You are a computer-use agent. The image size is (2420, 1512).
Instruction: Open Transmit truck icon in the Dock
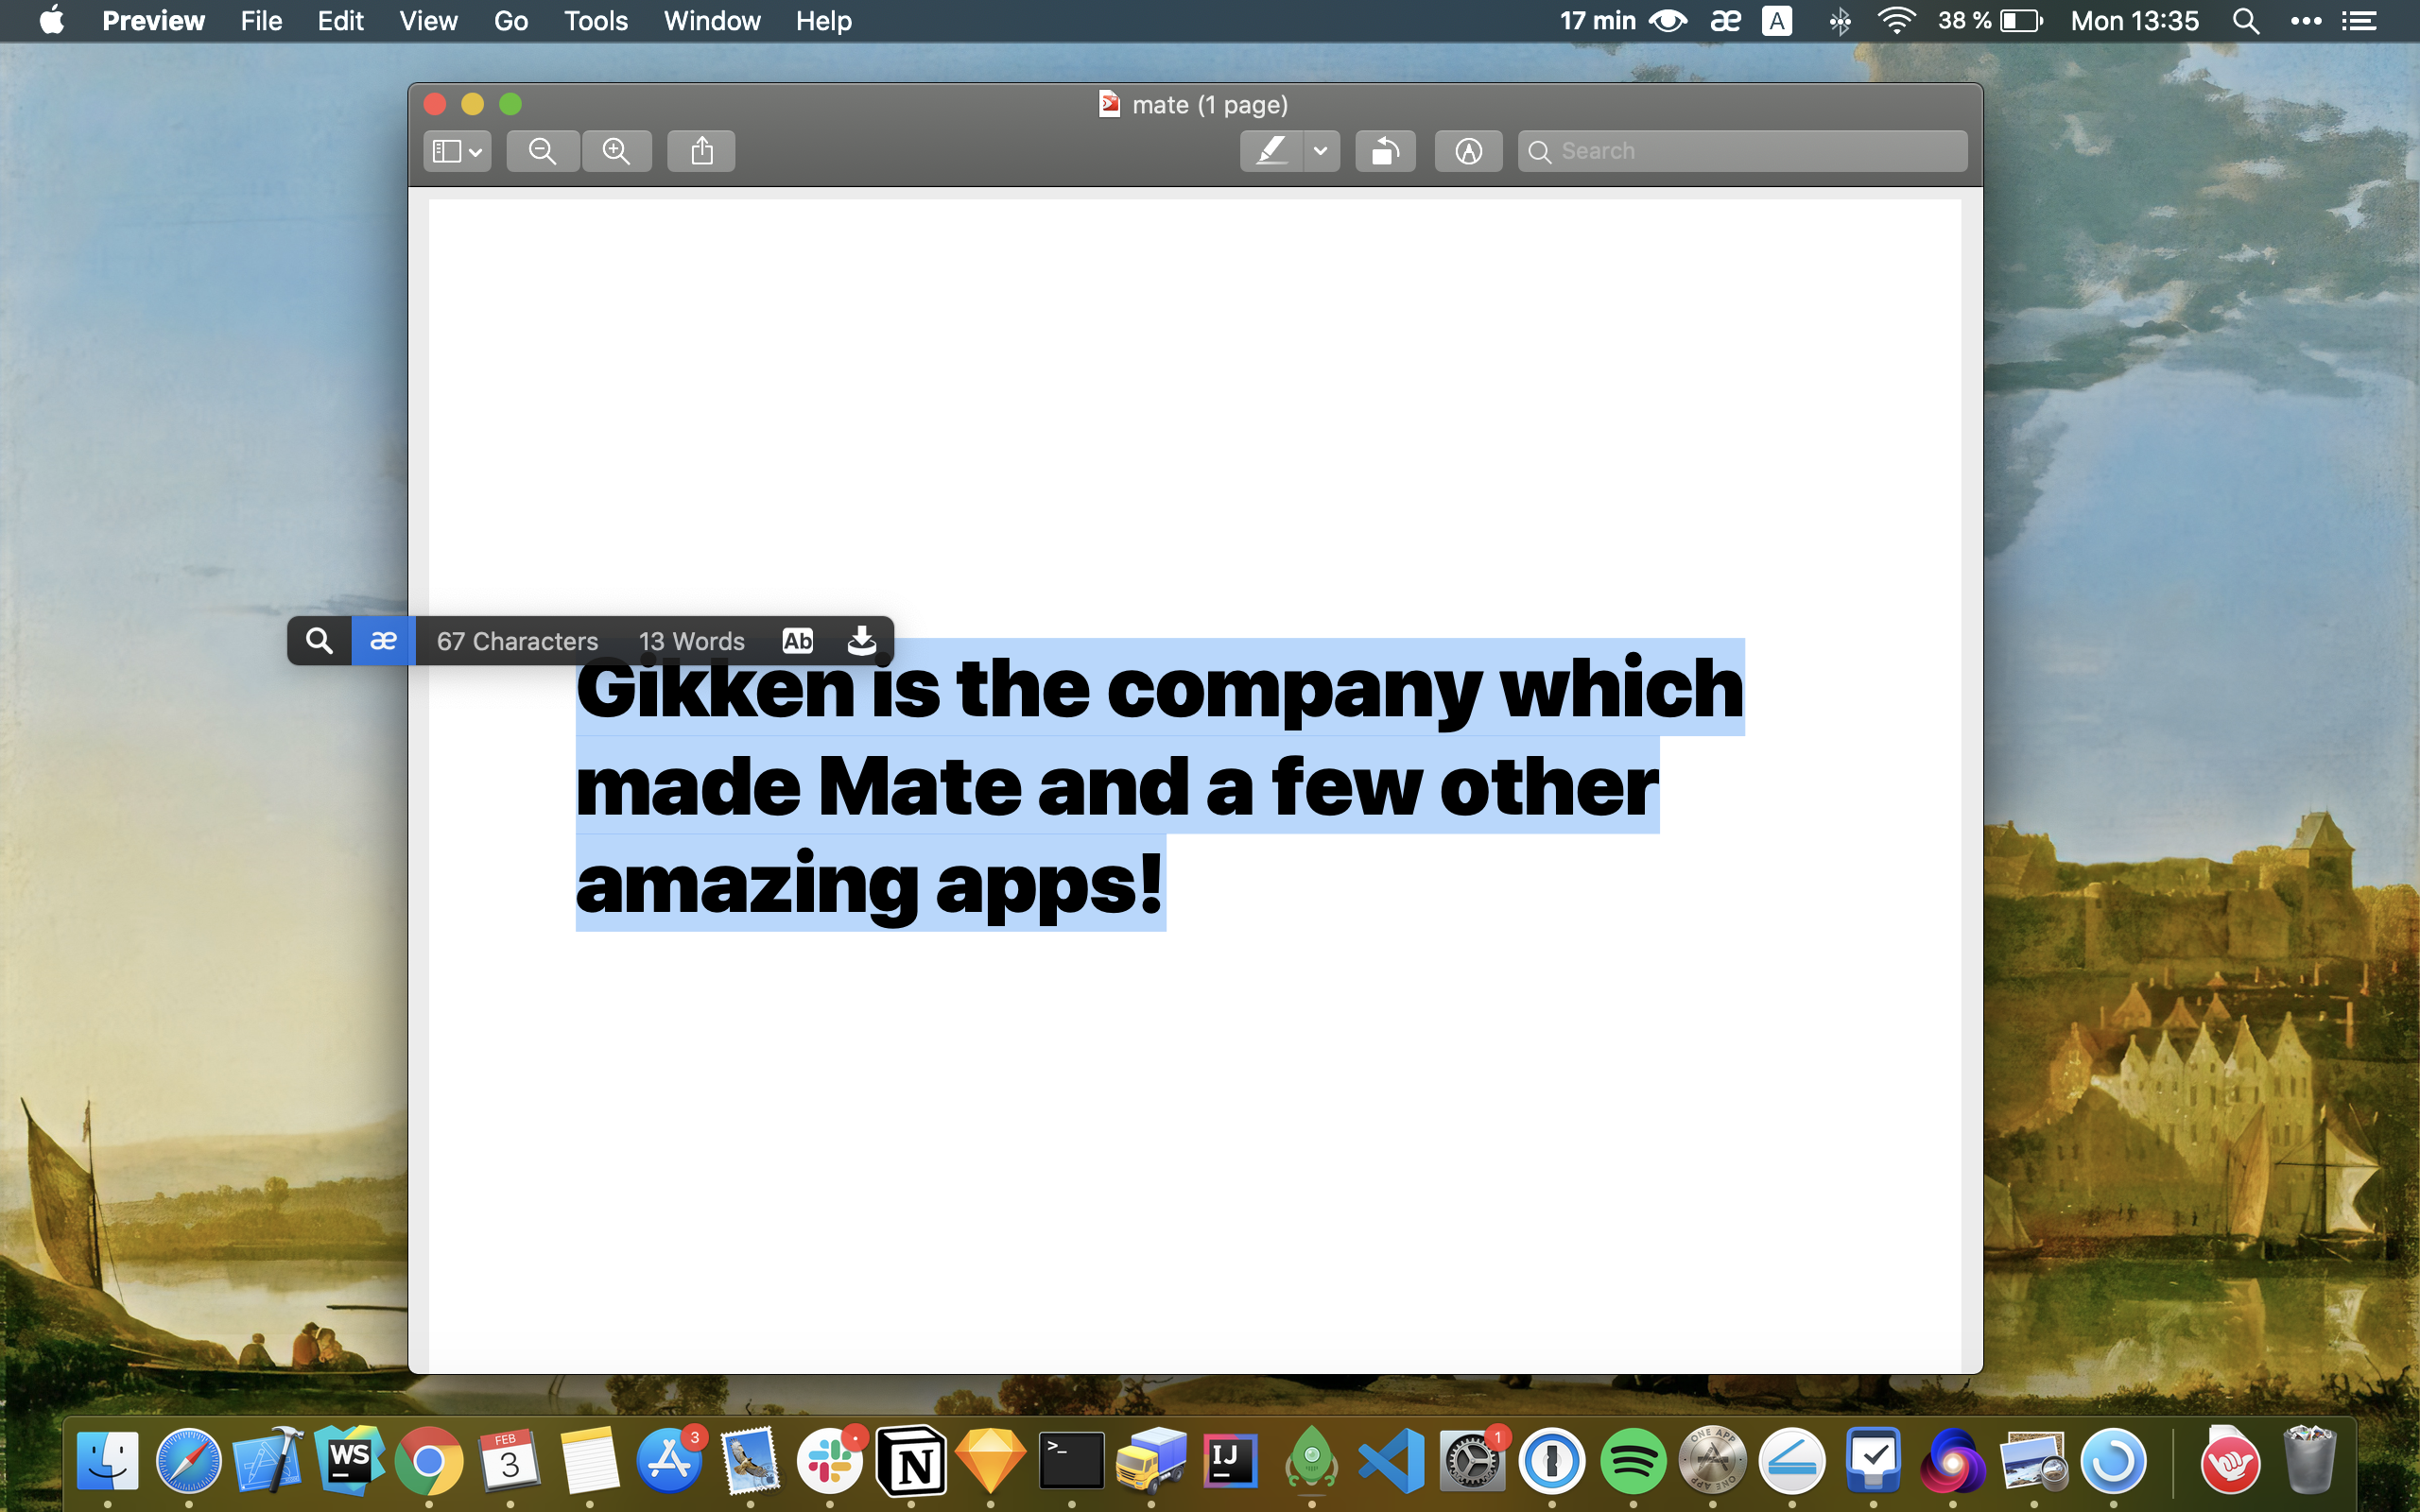(x=1151, y=1460)
